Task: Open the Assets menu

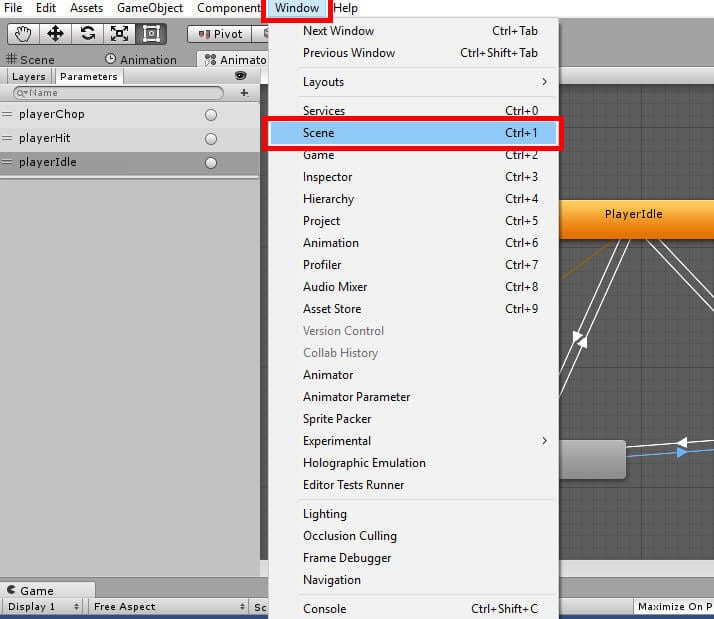Action: coord(87,8)
